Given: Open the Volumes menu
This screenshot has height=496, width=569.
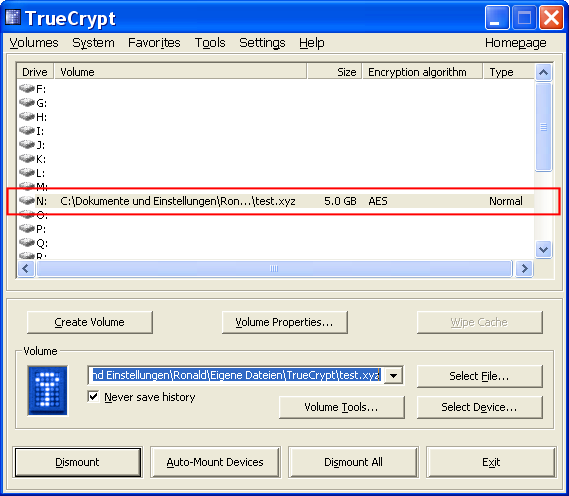Looking at the screenshot, I should 34,43.
